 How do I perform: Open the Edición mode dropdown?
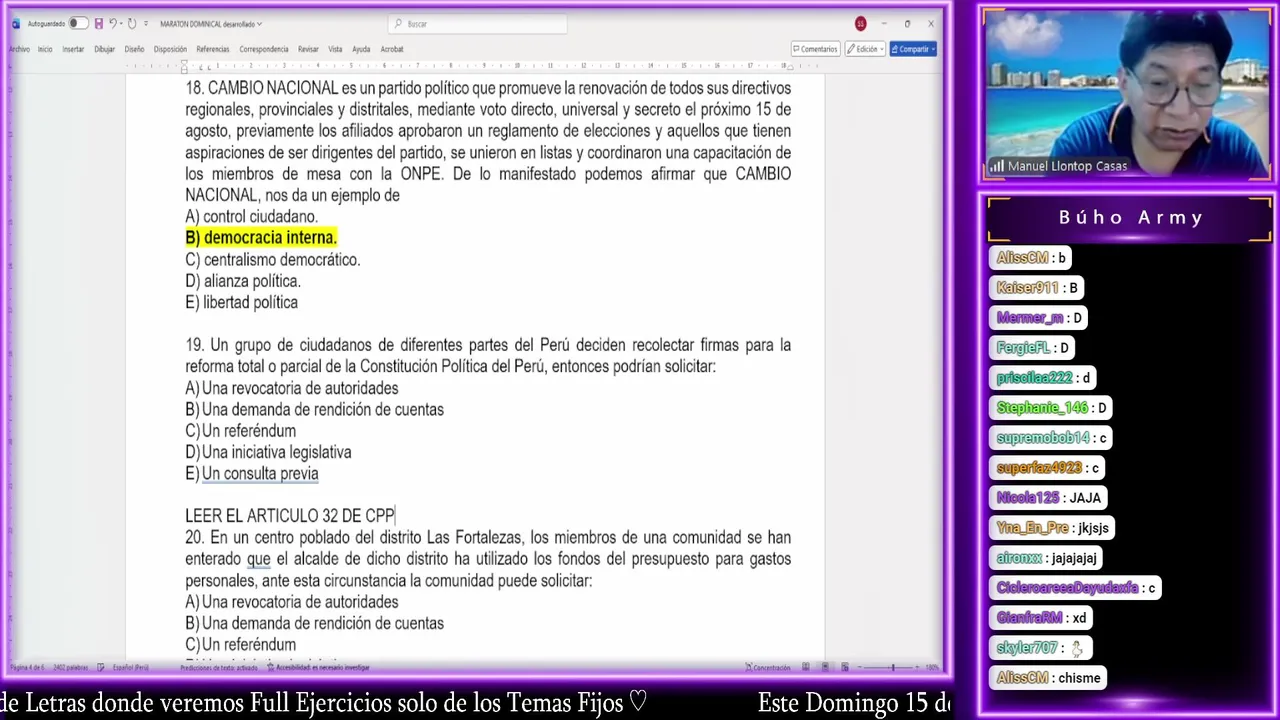[864, 49]
